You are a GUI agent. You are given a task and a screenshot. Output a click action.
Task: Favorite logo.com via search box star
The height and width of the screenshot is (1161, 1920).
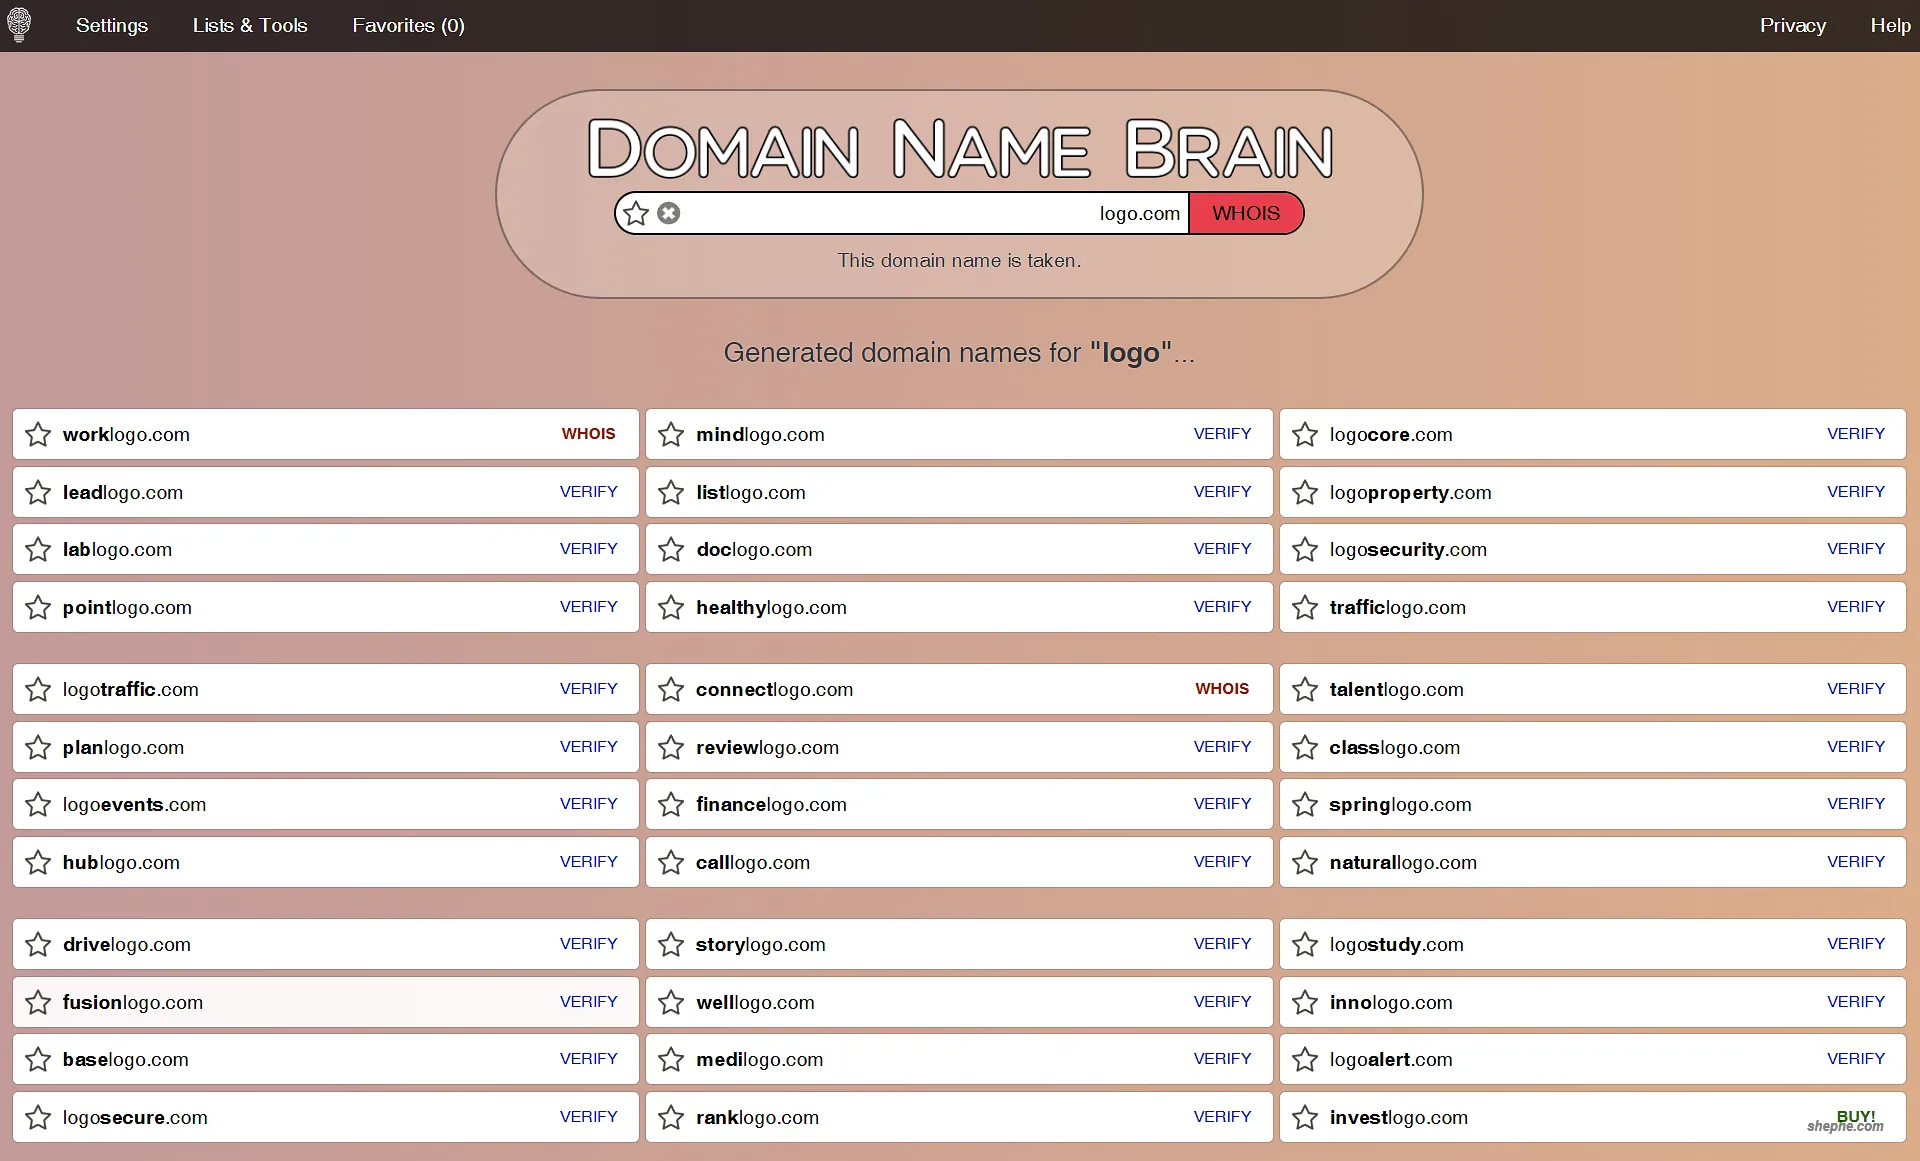pos(636,213)
